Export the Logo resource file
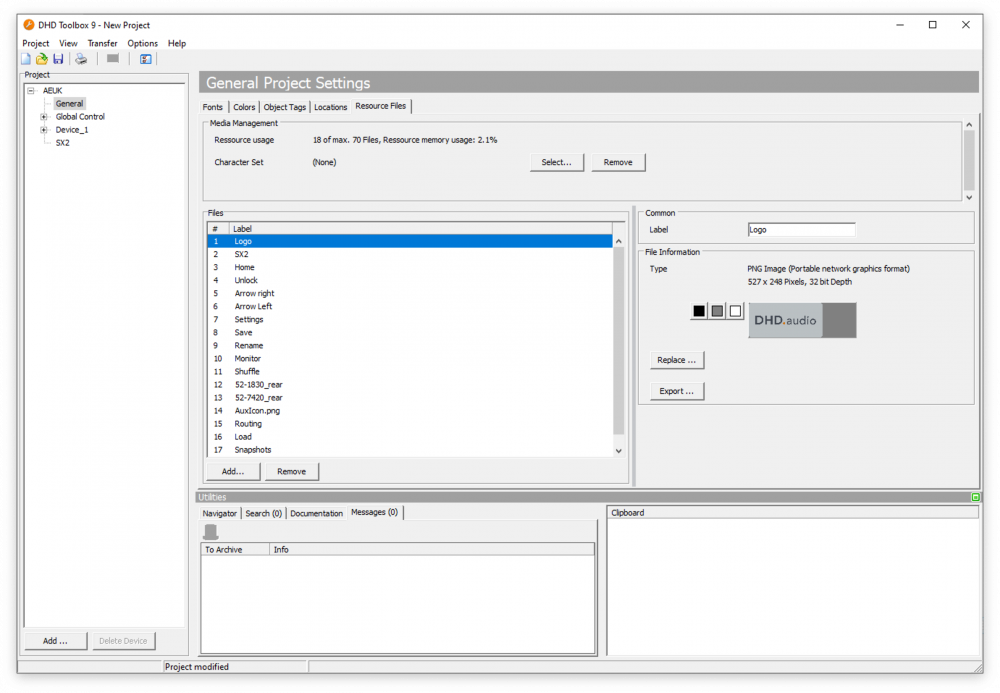Screen dimensions: 1000x693 [676, 391]
